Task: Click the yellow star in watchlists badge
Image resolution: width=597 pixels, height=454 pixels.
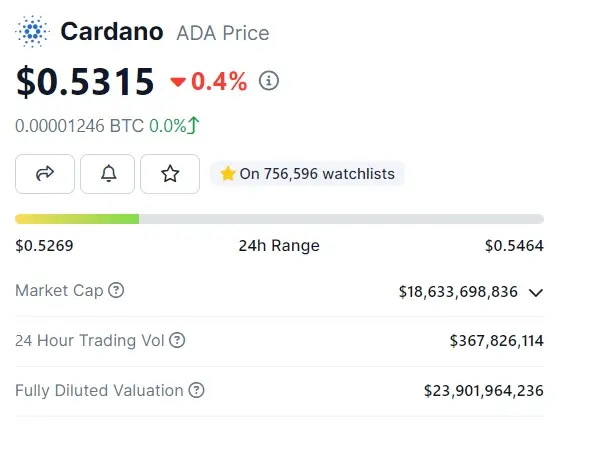Action: (228, 173)
